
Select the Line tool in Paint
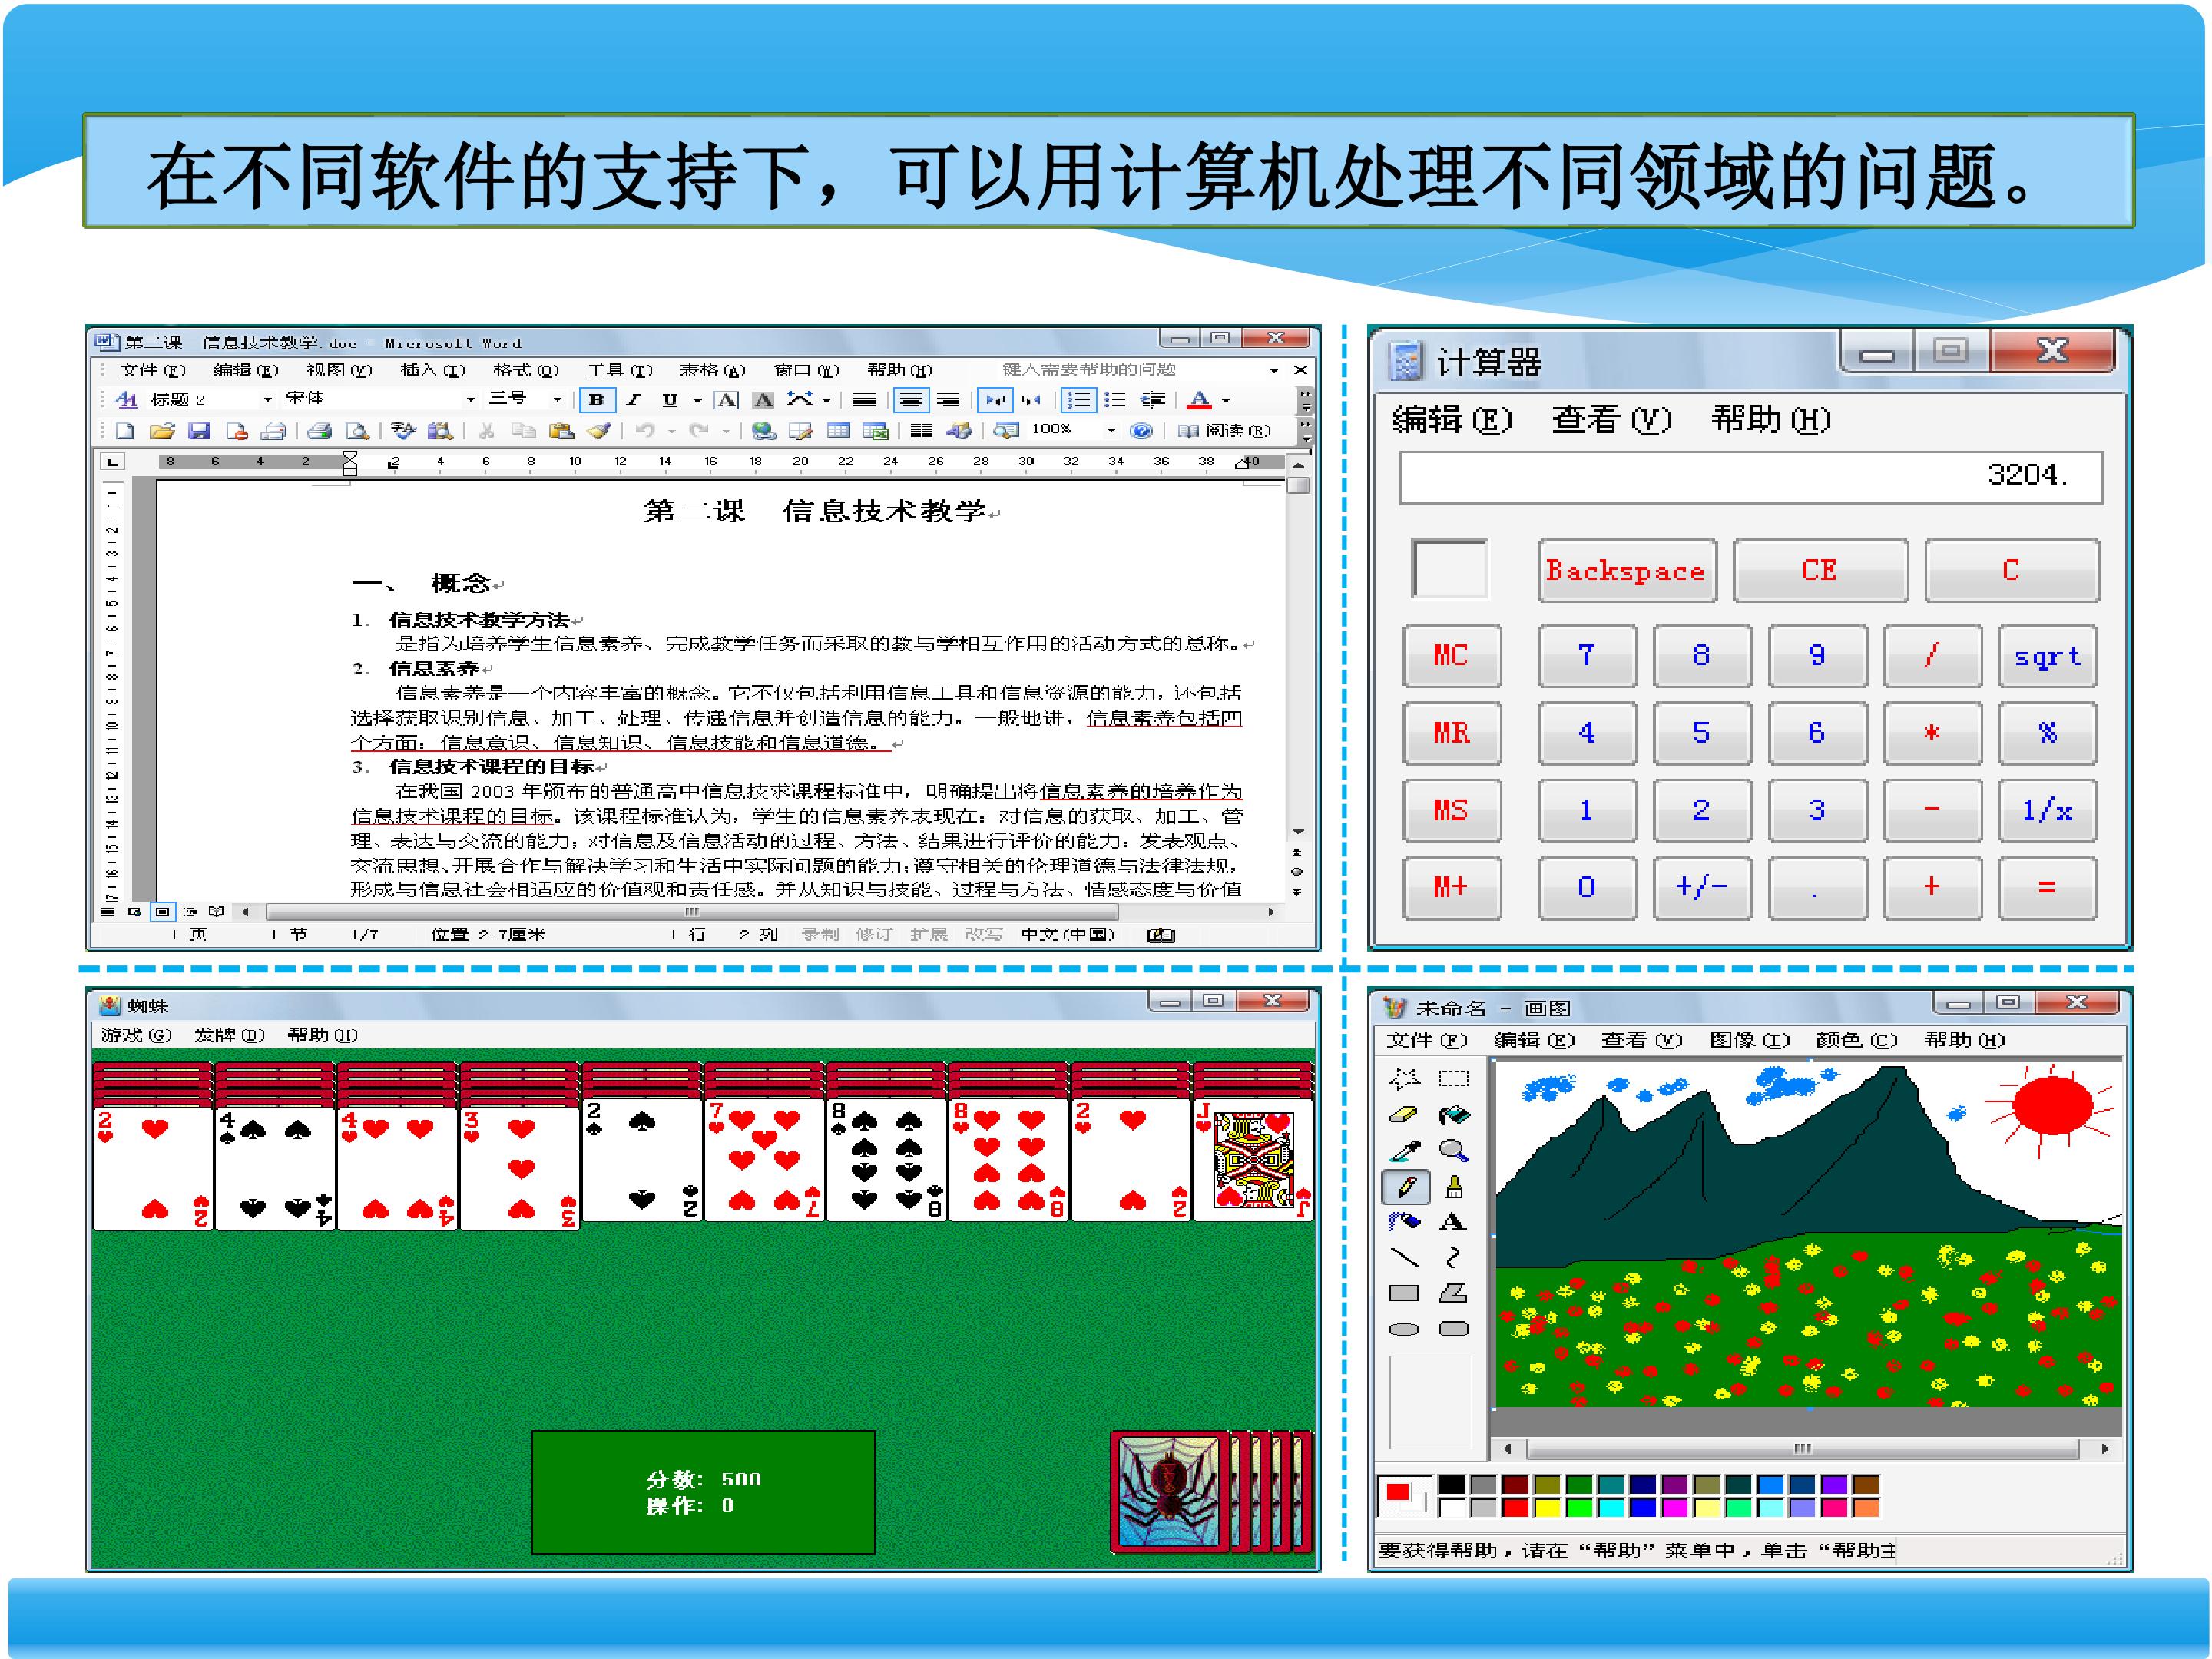pyautogui.click(x=1404, y=1257)
